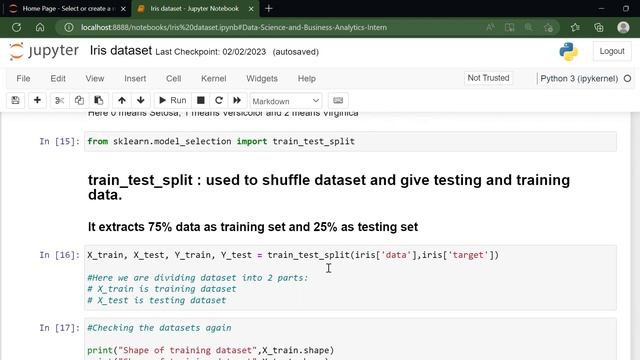Open browser collections icon
This screenshot has width=640, height=360.
599,27
